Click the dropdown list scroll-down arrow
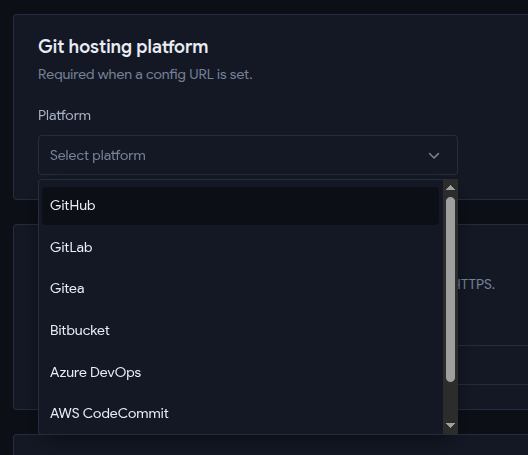 pyautogui.click(x=450, y=425)
